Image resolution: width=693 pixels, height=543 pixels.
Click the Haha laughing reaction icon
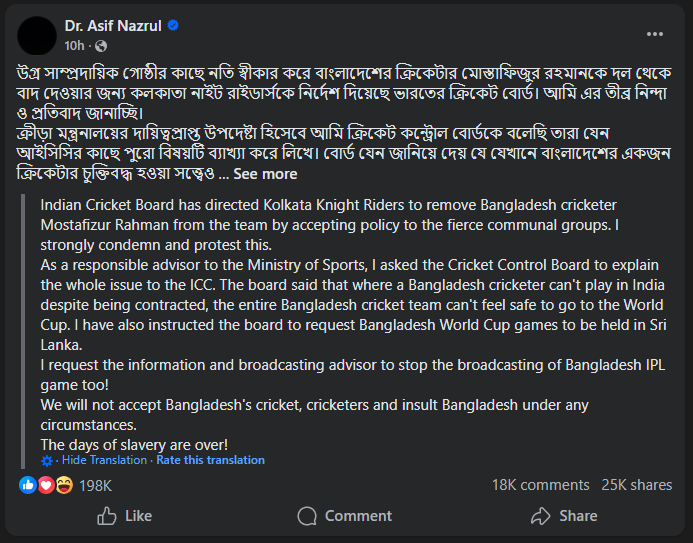point(63,485)
